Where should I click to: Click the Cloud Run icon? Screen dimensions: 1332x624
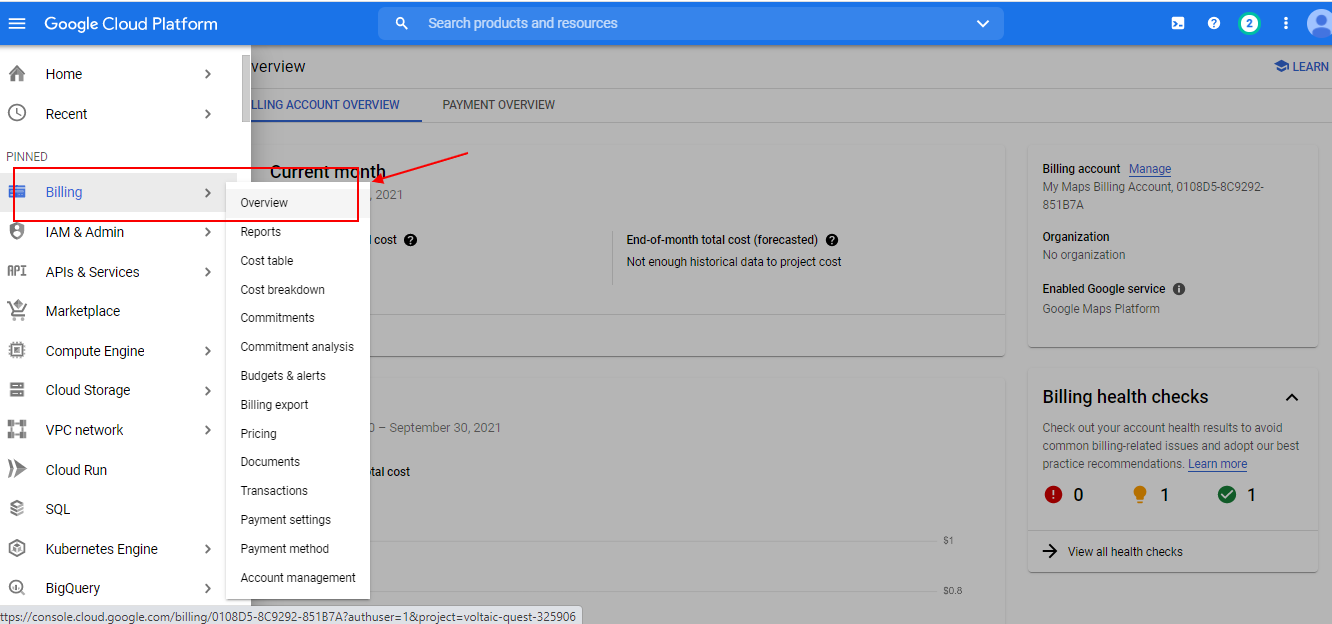[17, 469]
